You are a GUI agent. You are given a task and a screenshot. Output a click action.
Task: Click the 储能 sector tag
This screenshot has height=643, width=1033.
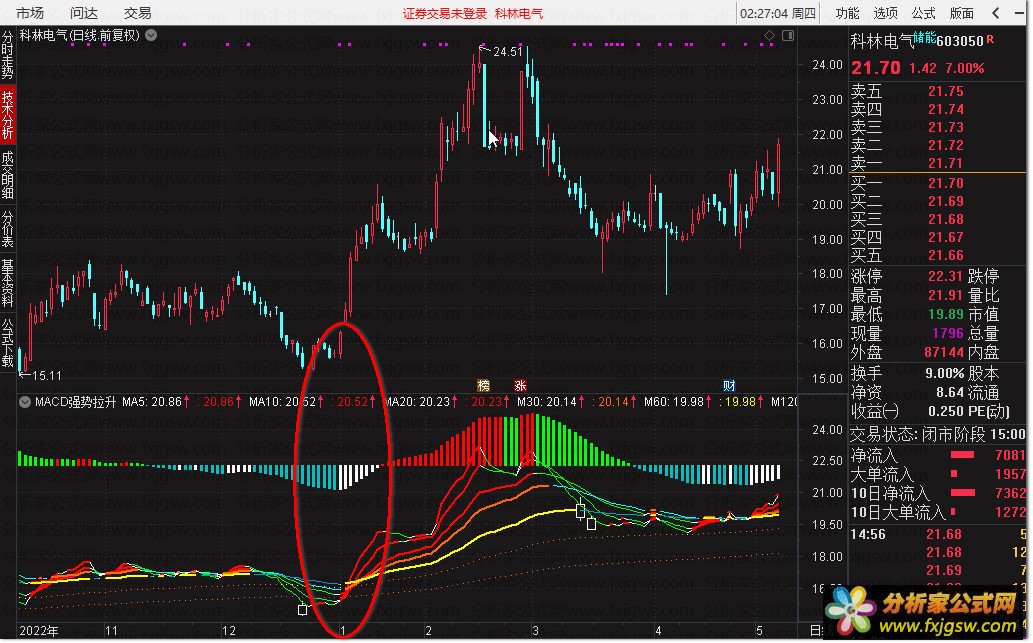pyautogui.click(x=924, y=38)
